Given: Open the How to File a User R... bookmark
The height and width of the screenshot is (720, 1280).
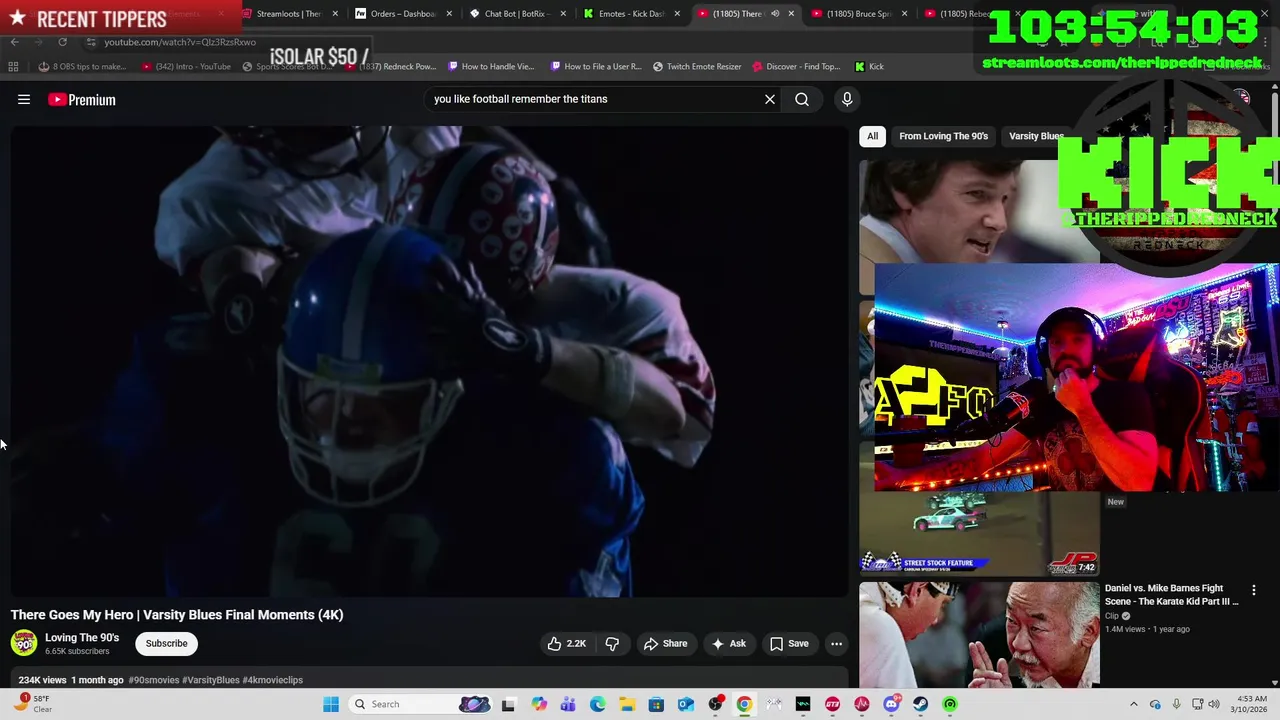Looking at the screenshot, I should pyautogui.click(x=596, y=66).
